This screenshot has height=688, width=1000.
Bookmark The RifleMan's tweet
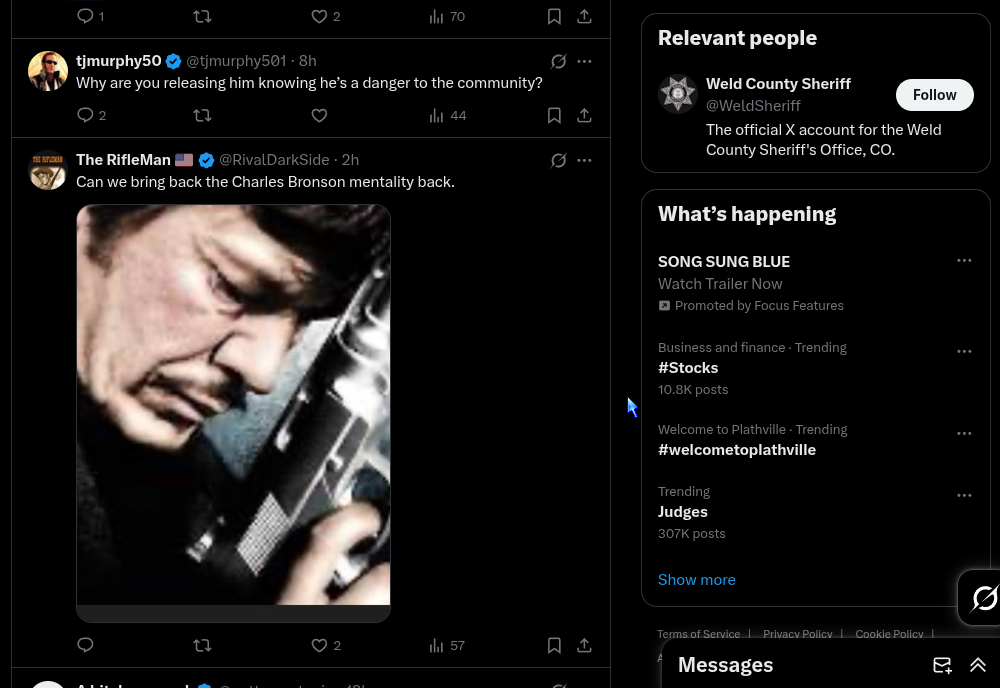click(554, 645)
